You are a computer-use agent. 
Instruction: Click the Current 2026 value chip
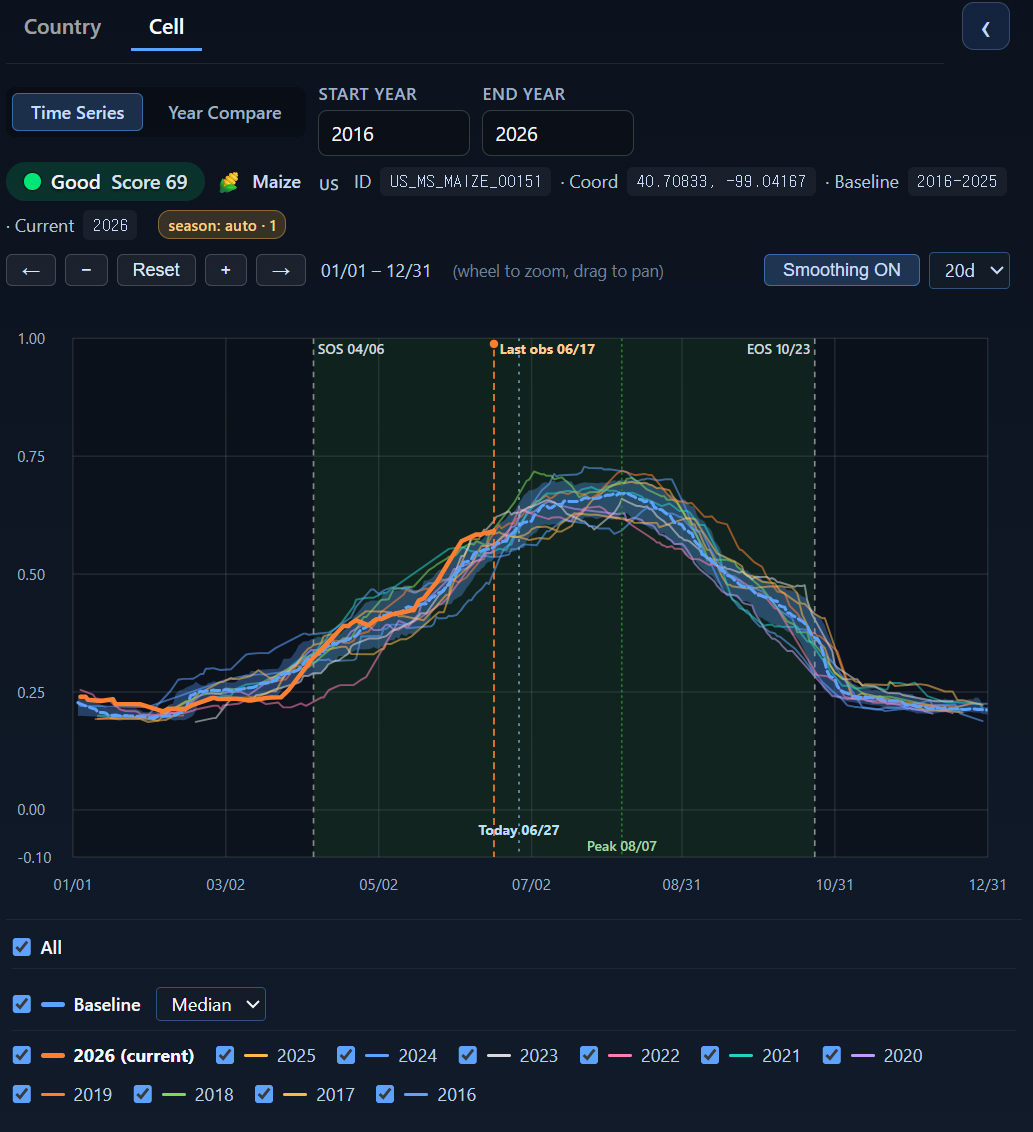(x=110, y=225)
